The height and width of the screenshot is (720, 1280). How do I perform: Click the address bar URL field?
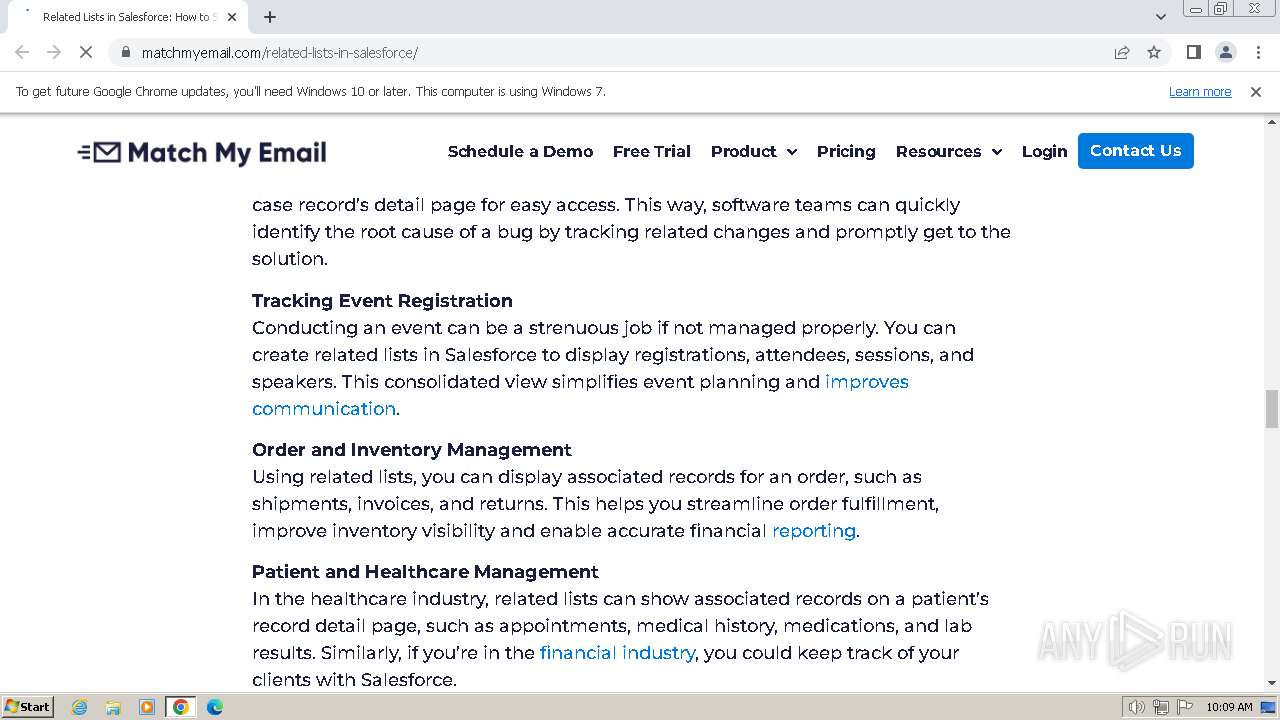(x=600, y=52)
